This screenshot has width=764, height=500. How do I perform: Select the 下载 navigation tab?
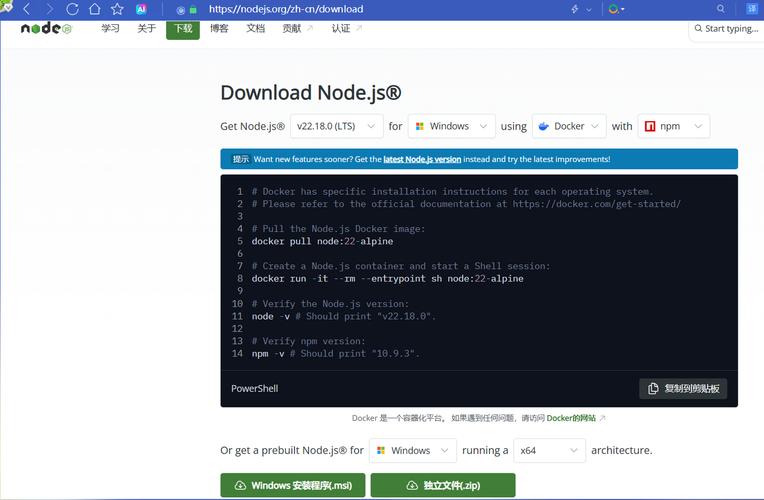coord(183,29)
